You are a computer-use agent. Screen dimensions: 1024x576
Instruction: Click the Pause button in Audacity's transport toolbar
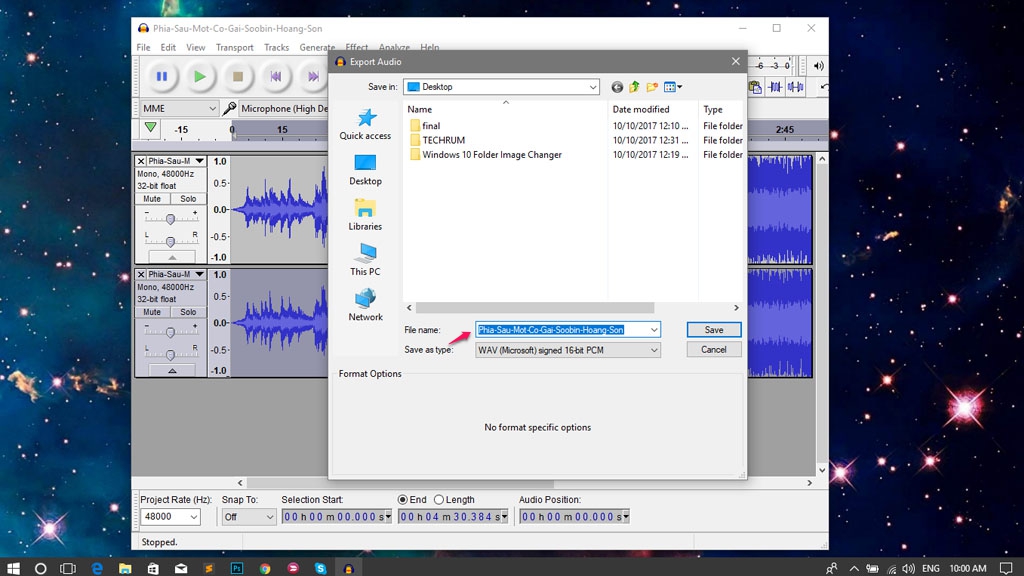pos(161,77)
